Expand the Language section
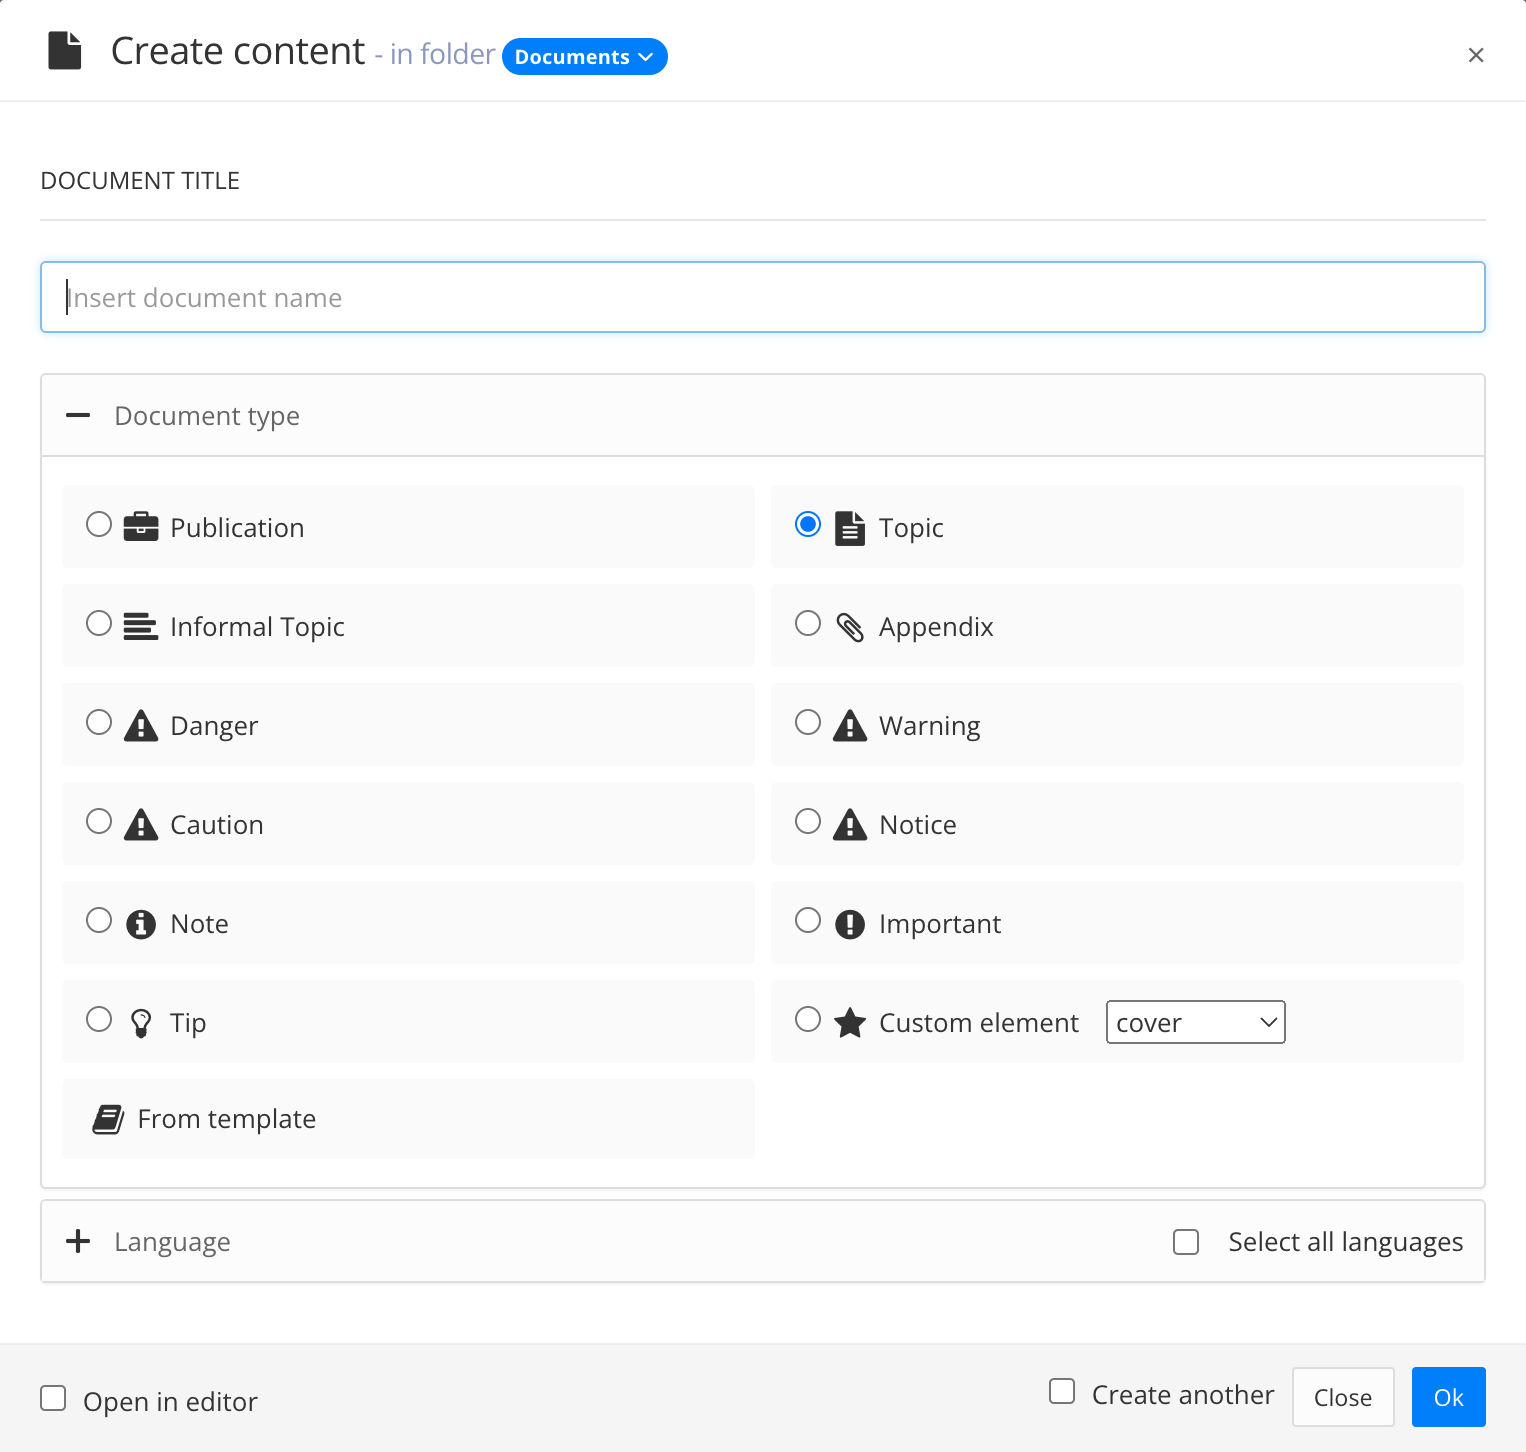Screen dimensions: 1526x1452 click(x=77, y=1241)
